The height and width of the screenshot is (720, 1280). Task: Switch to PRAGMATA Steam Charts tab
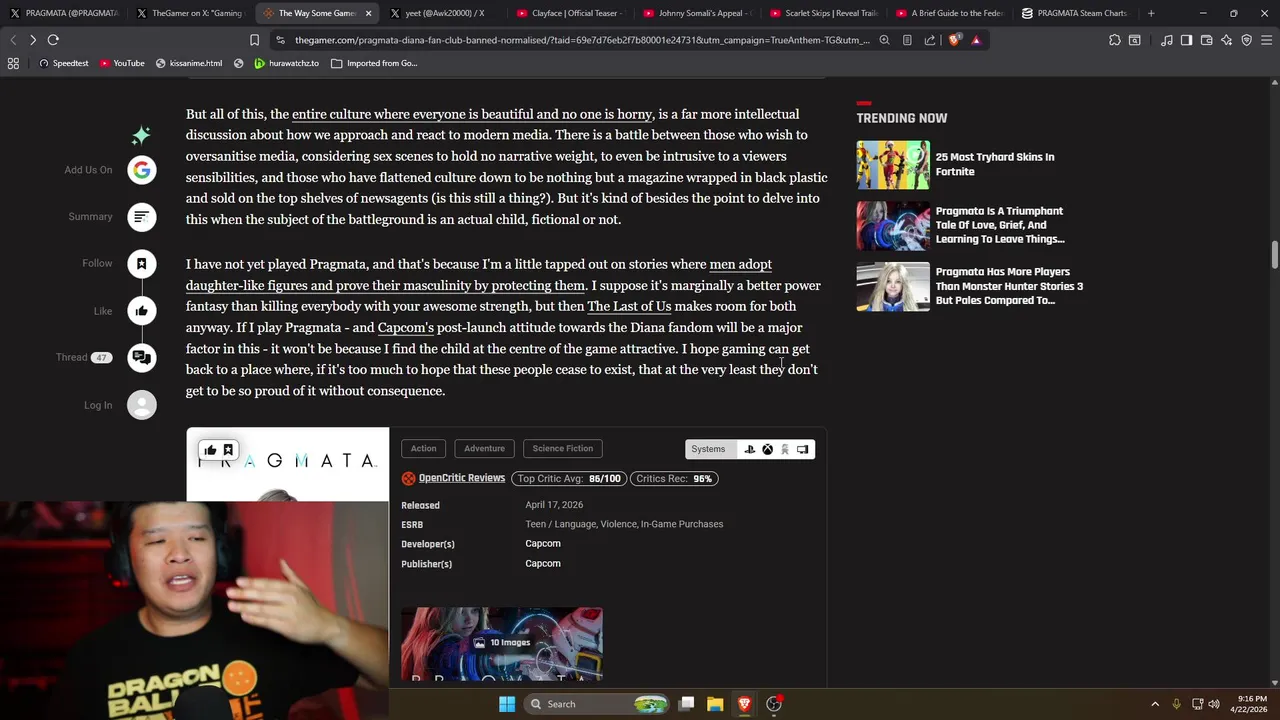coord(1075,13)
